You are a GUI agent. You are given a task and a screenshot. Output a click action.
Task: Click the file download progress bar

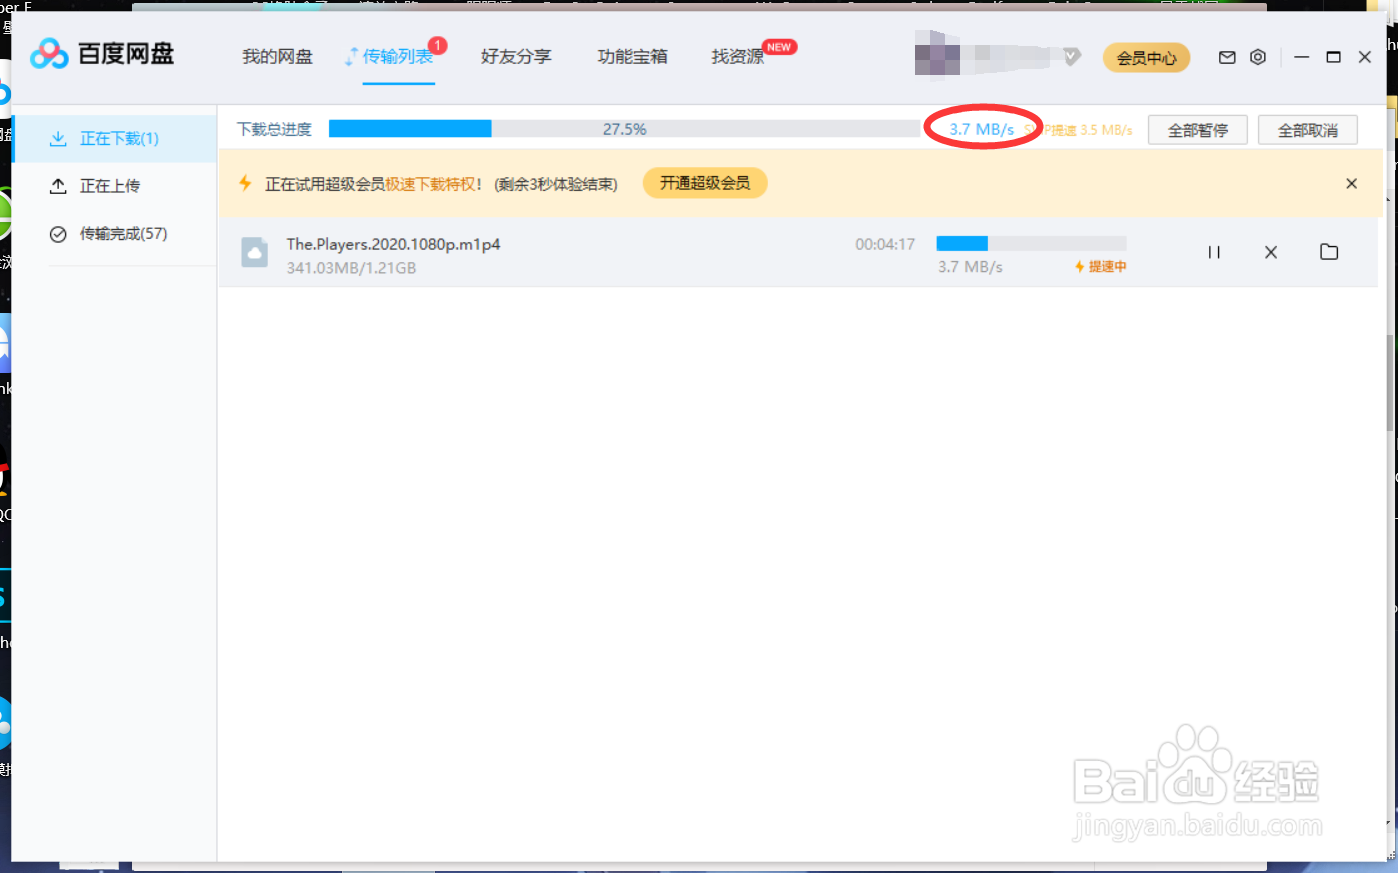tap(1031, 243)
